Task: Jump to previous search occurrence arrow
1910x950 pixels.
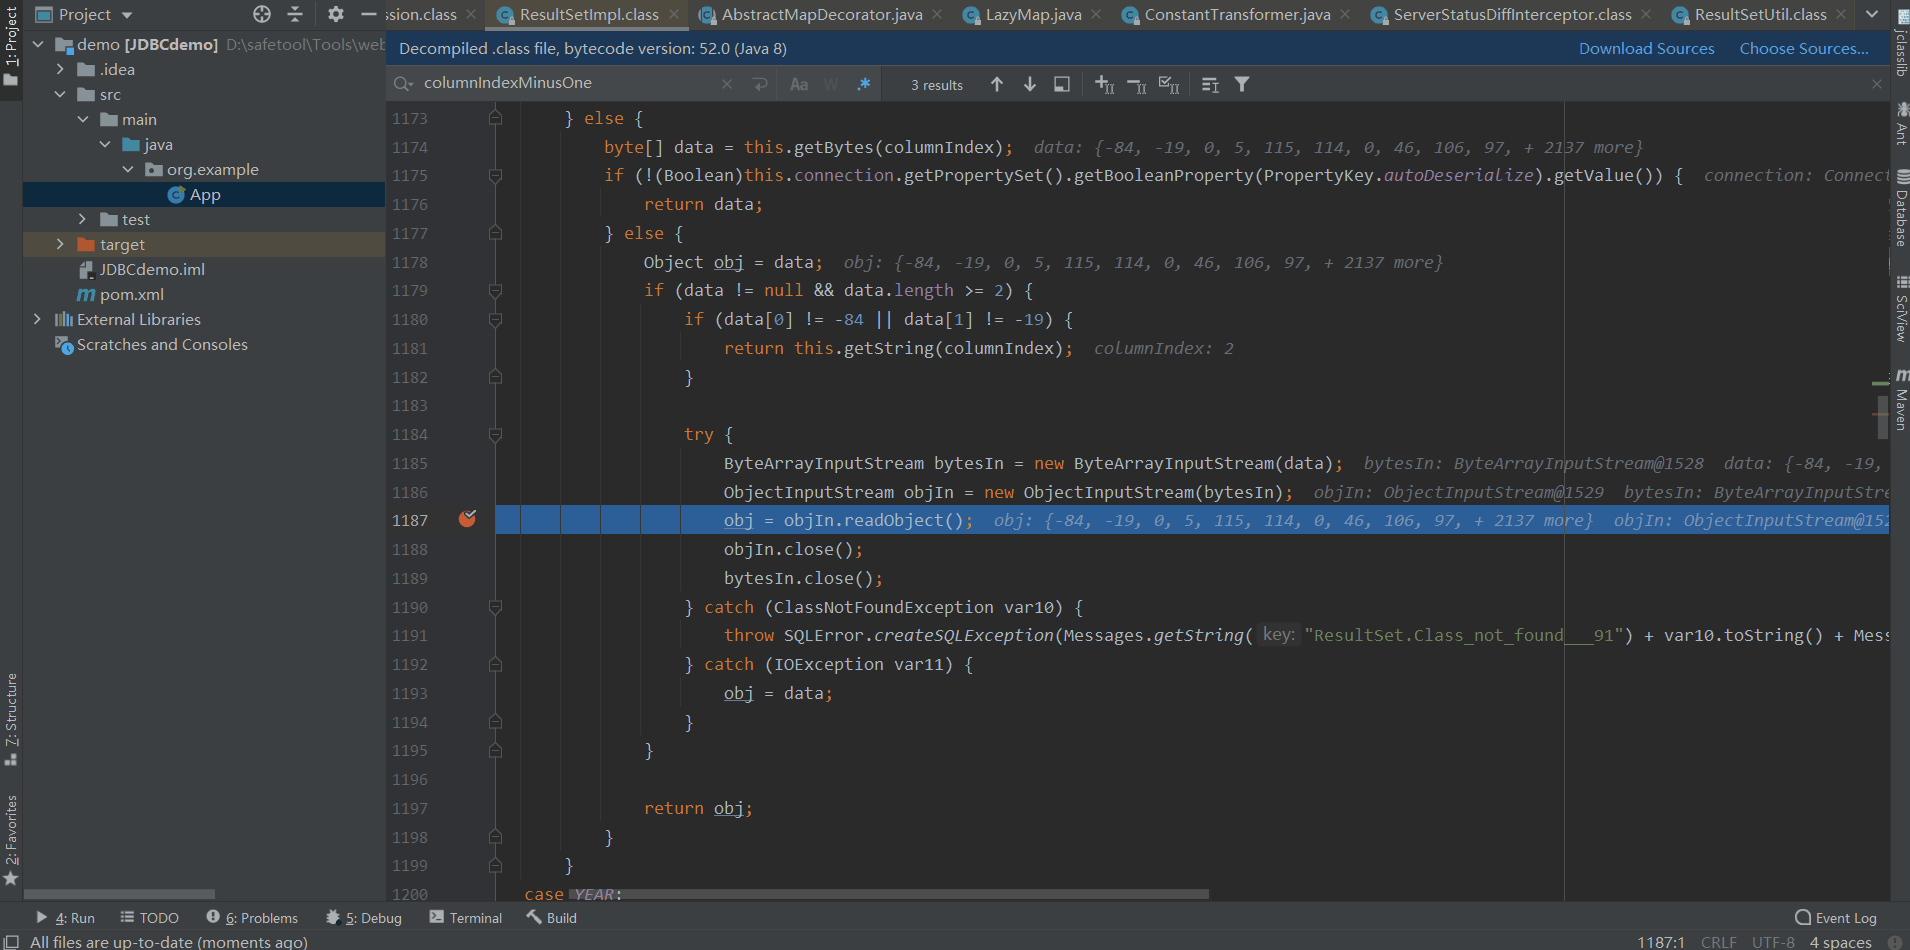Action: pos(997,85)
